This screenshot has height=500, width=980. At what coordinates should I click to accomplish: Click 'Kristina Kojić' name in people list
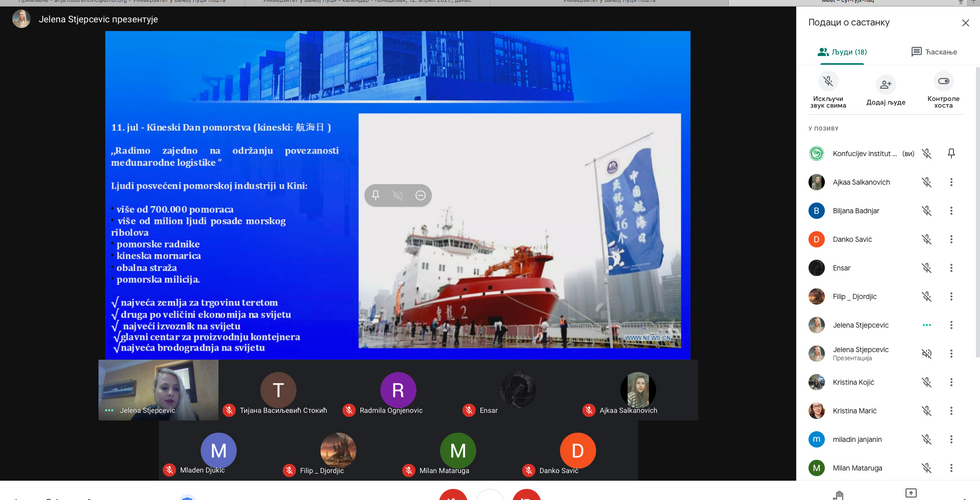pos(853,382)
